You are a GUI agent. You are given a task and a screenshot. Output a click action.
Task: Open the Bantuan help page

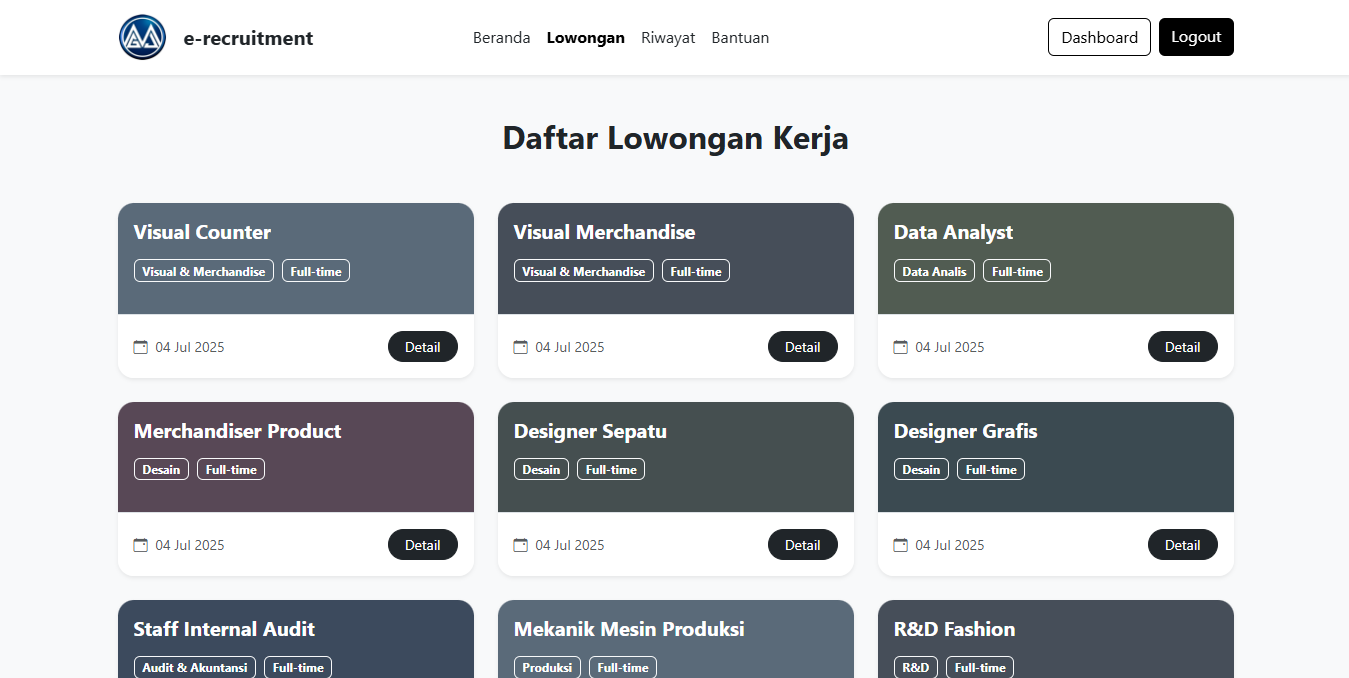740,38
